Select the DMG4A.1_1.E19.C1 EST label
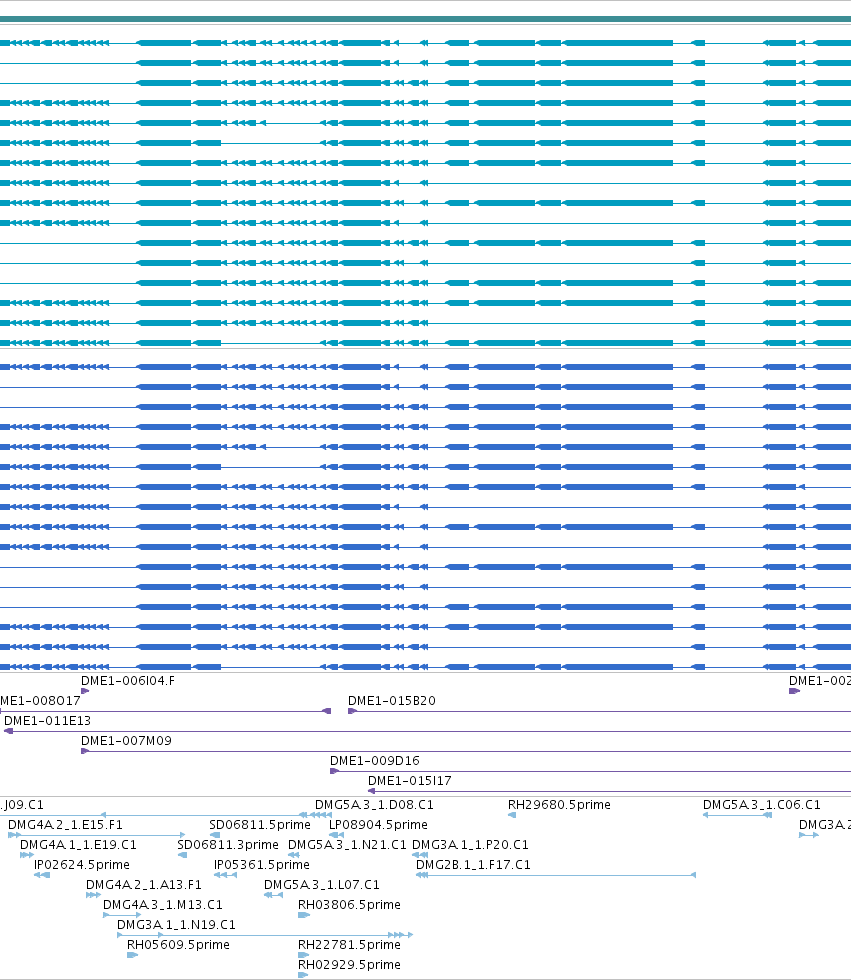 click(x=78, y=844)
